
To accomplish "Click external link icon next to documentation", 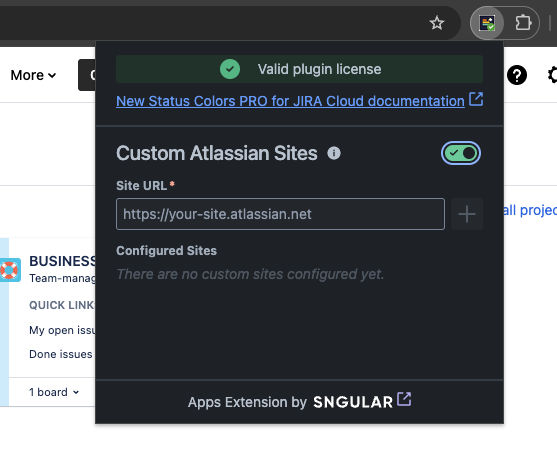I will point(476,99).
